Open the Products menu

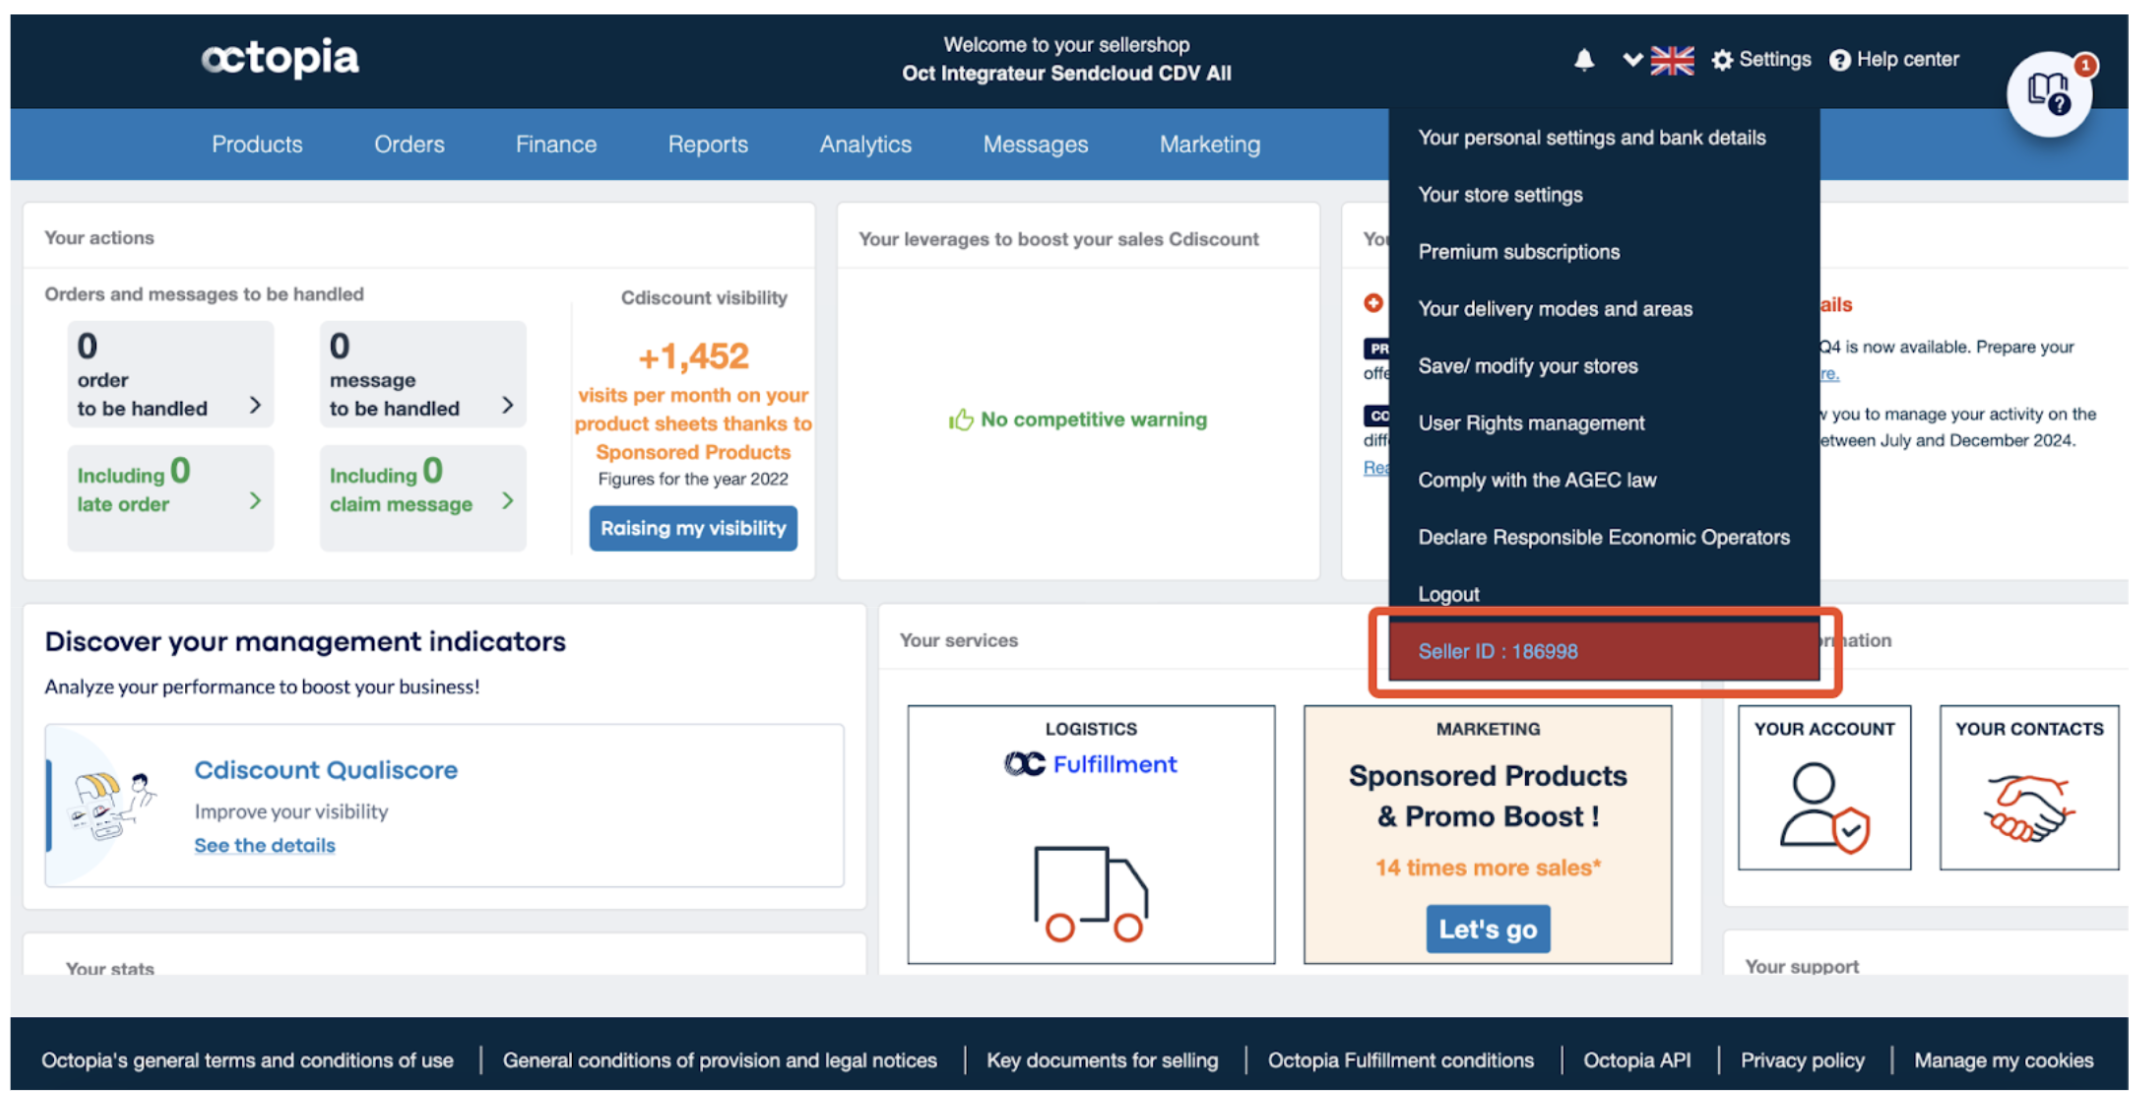click(257, 144)
